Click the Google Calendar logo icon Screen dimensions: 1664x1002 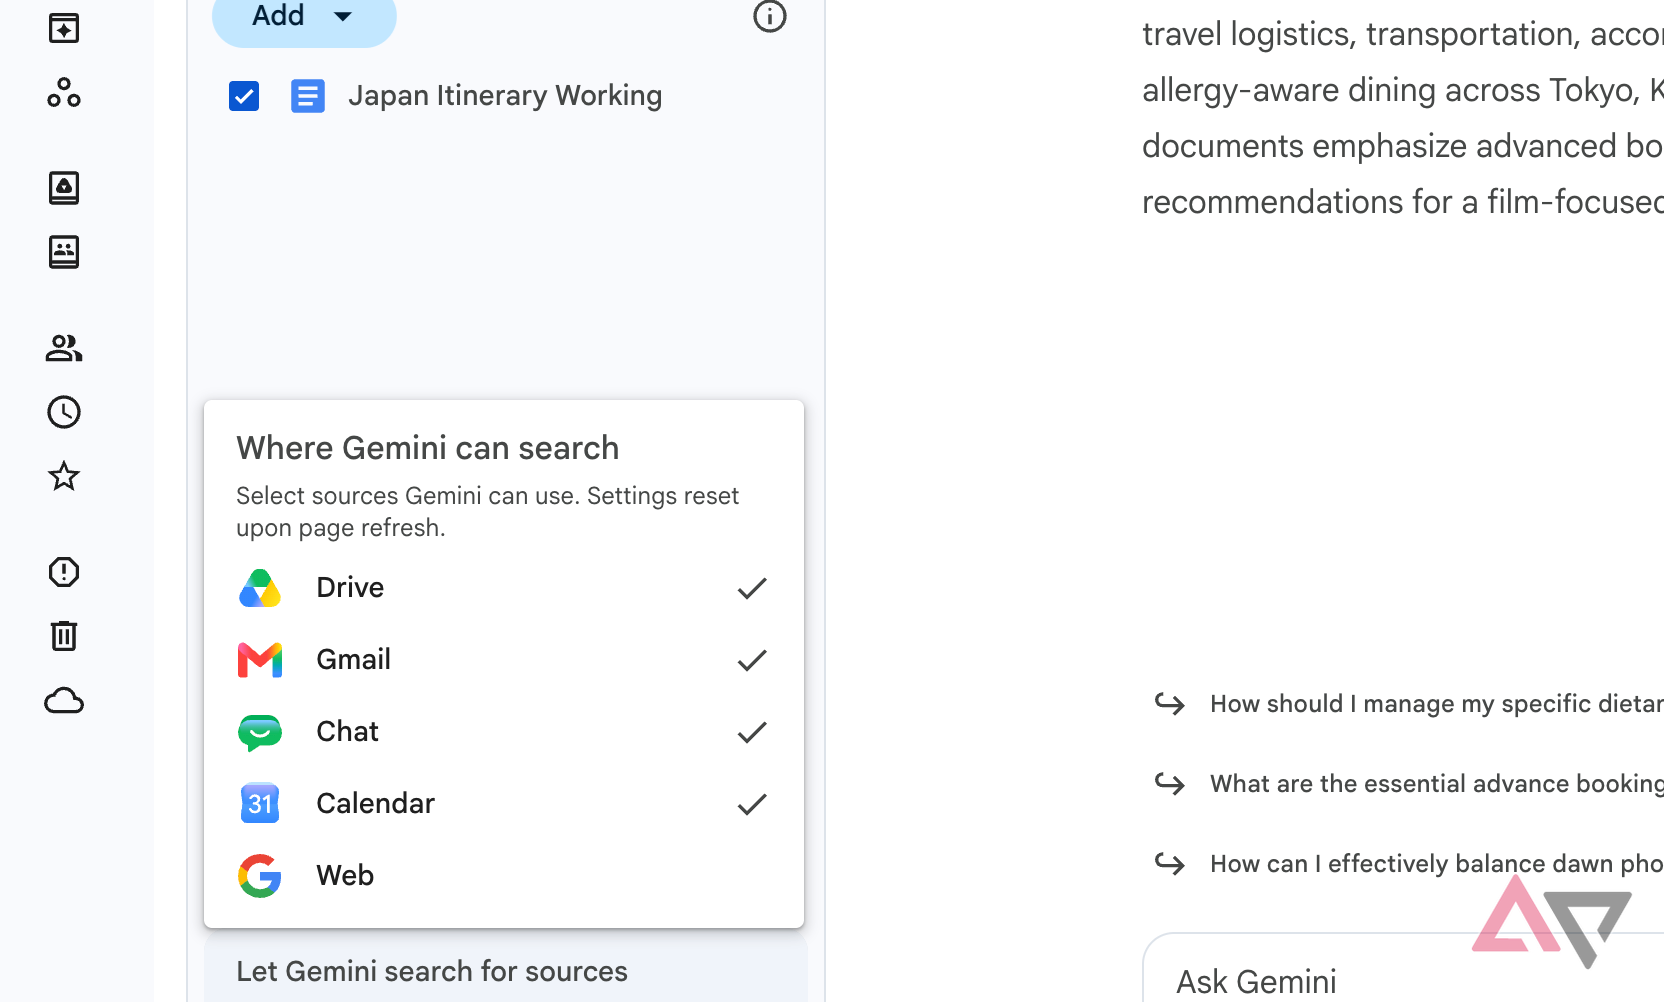[260, 804]
